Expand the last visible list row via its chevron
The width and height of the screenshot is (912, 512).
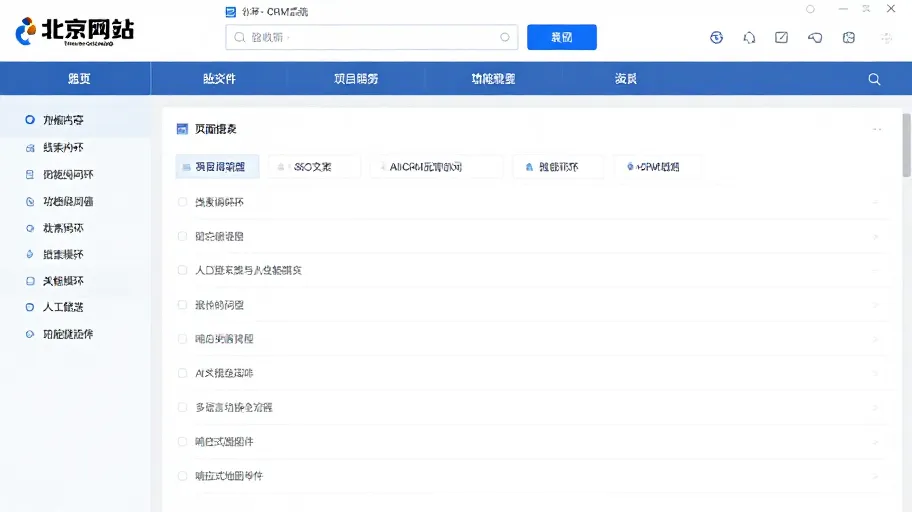(875, 477)
